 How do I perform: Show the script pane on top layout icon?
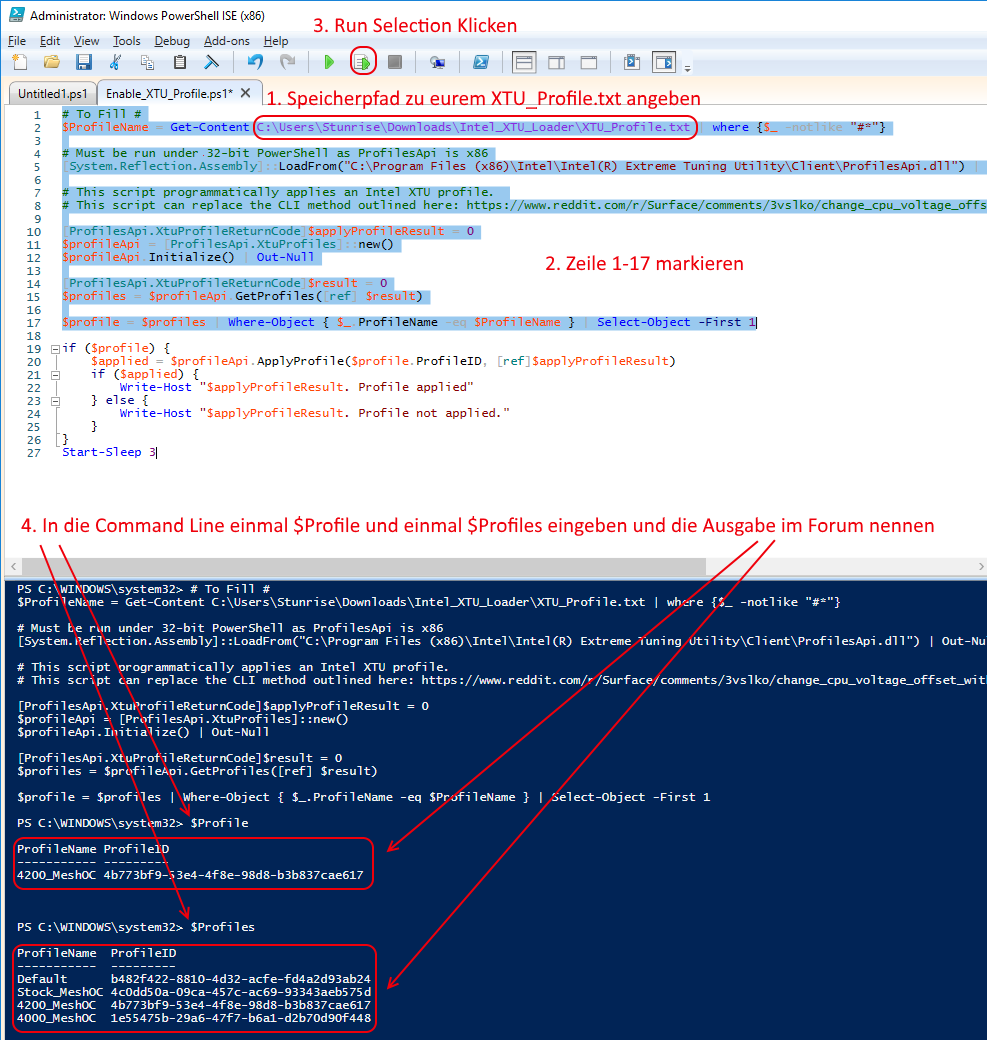click(524, 62)
